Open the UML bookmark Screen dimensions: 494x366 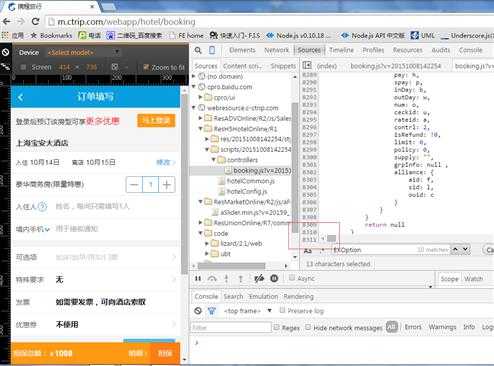pos(423,35)
